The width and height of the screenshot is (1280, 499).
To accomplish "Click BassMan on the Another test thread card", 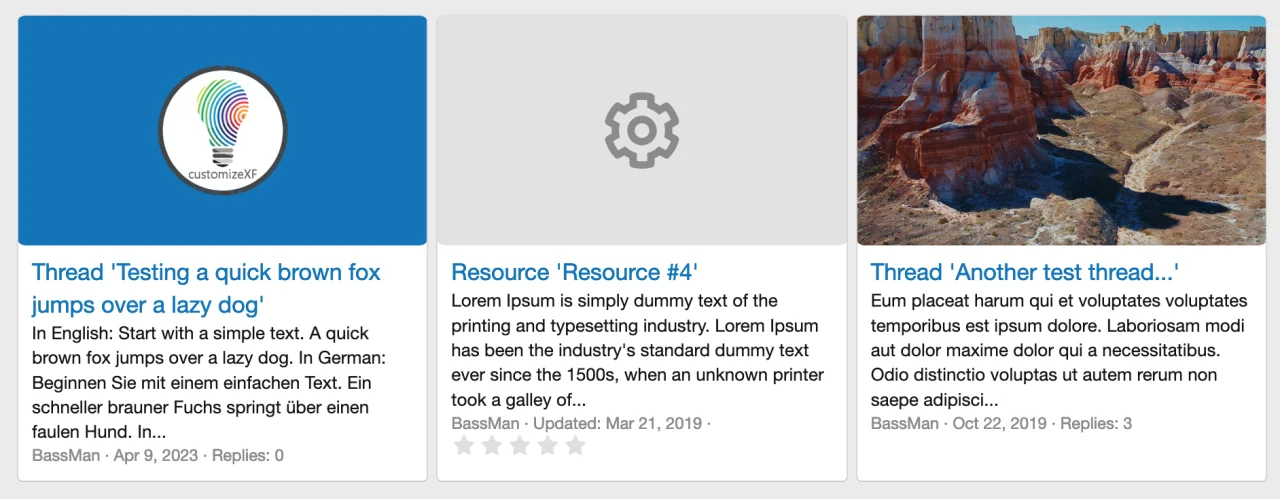I will click(x=905, y=423).
